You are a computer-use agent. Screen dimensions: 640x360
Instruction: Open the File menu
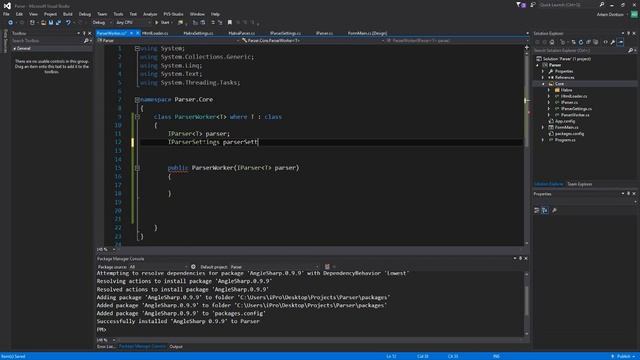[x=6, y=14]
